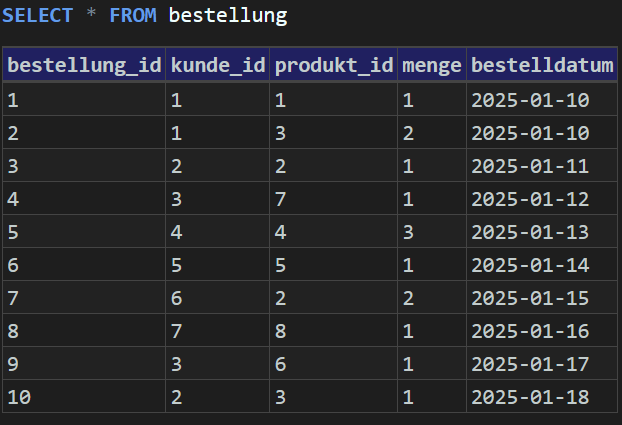Click kunde_id 3 in the 2025-01-17 row
The width and height of the screenshot is (622, 425).
[x=217, y=364]
